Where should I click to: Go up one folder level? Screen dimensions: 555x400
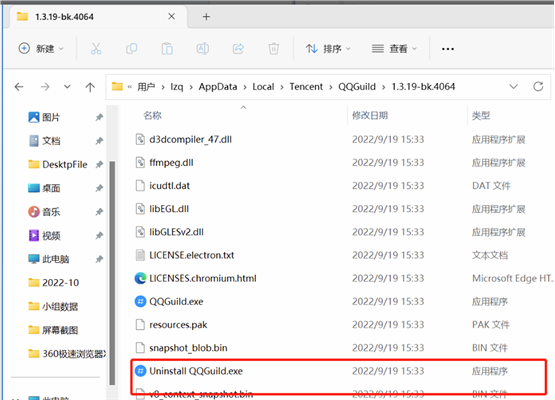(x=90, y=87)
